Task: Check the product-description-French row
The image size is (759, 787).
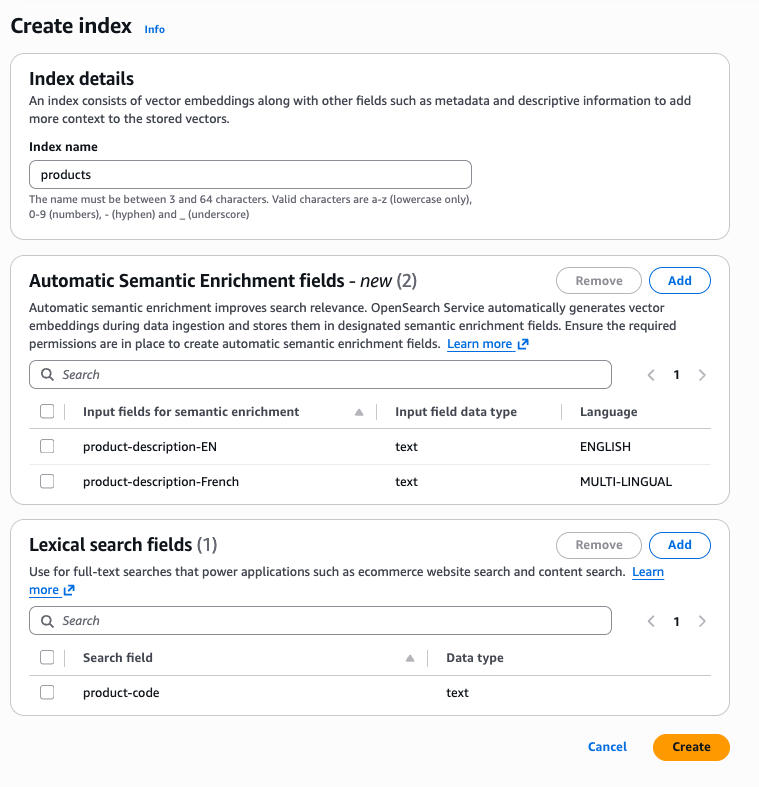Action: pyautogui.click(x=47, y=481)
